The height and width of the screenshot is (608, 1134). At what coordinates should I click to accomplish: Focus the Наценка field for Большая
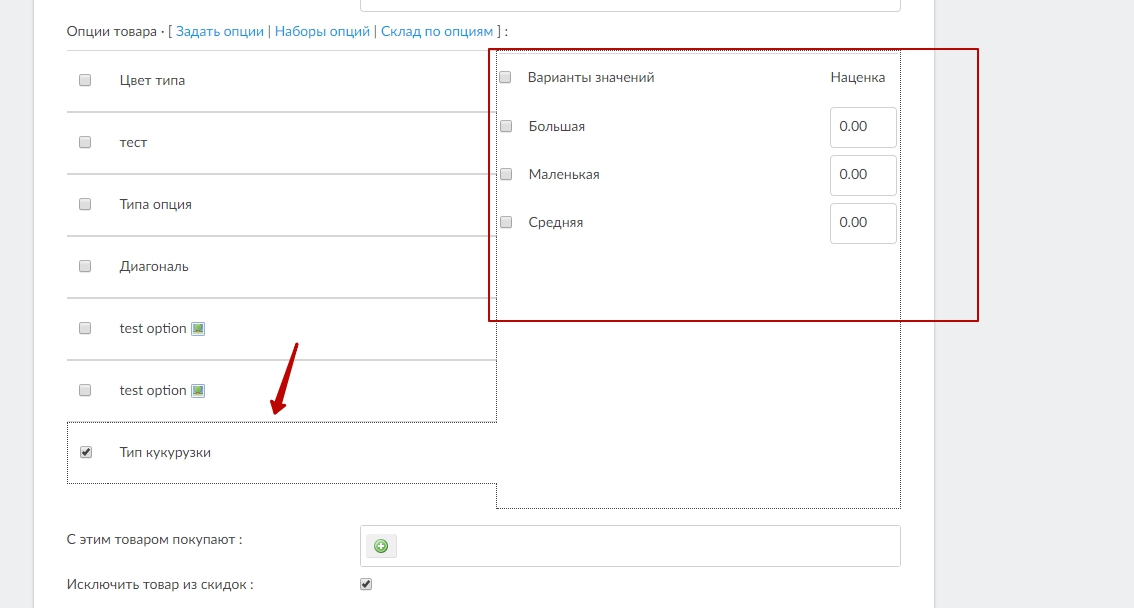click(863, 127)
